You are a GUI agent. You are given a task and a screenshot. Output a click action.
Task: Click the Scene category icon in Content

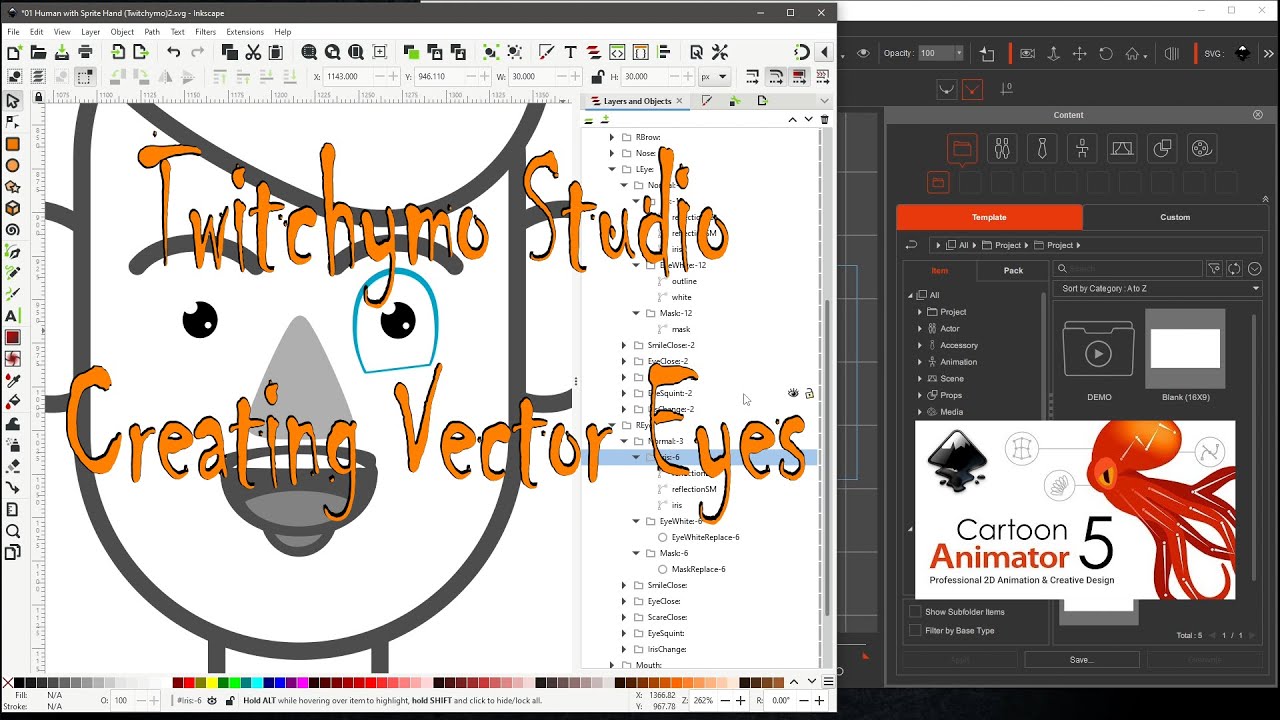coord(1122,149)
